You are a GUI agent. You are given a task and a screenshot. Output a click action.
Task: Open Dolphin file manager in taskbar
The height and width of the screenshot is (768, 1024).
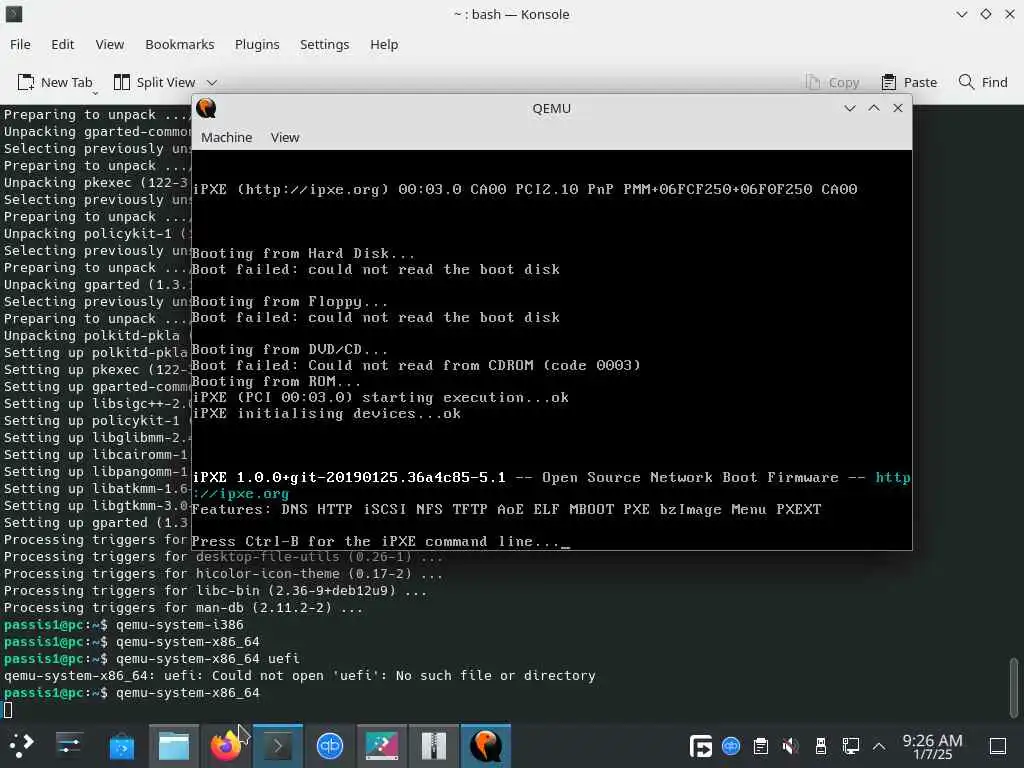click(174, 746)
